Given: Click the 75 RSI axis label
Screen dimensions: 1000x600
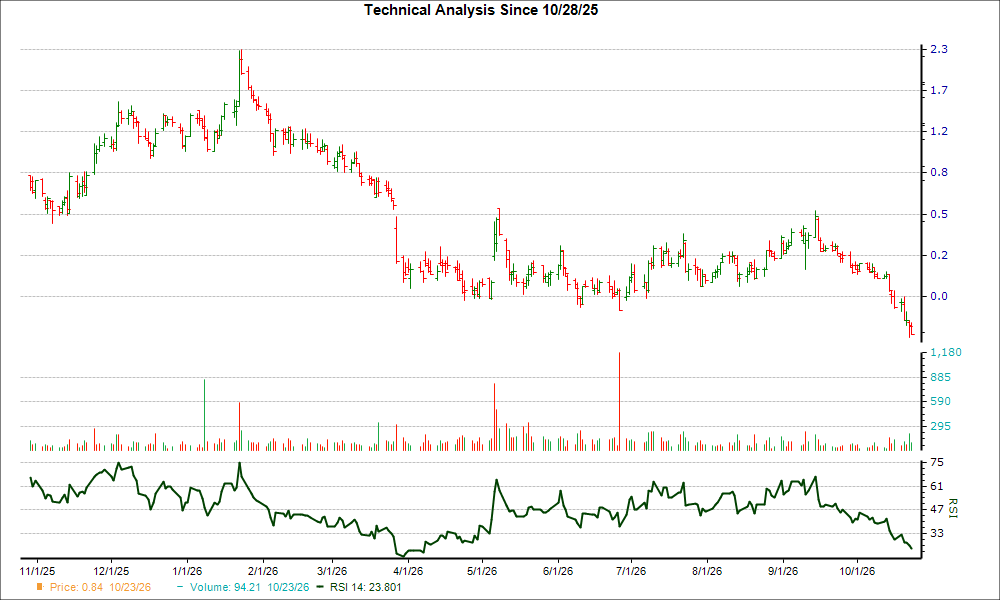Looking at the screenshot, I should click(x=937, y=463).
